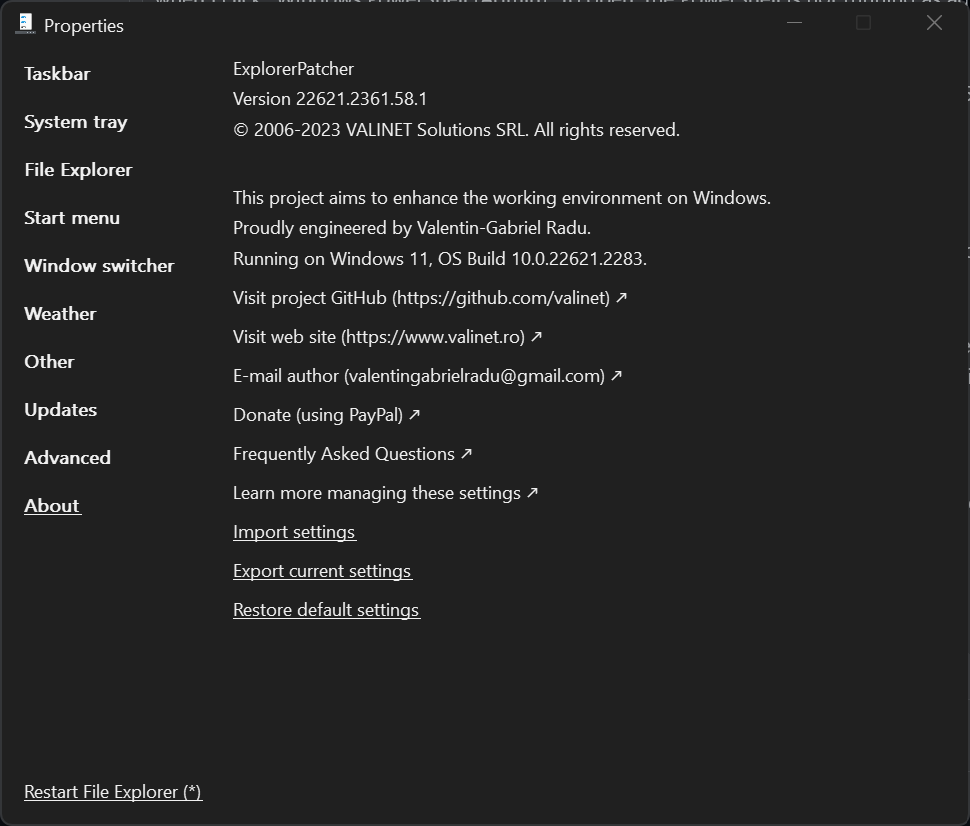Visit the project GitHub page

pyautogui.click(x=420, y=297)
